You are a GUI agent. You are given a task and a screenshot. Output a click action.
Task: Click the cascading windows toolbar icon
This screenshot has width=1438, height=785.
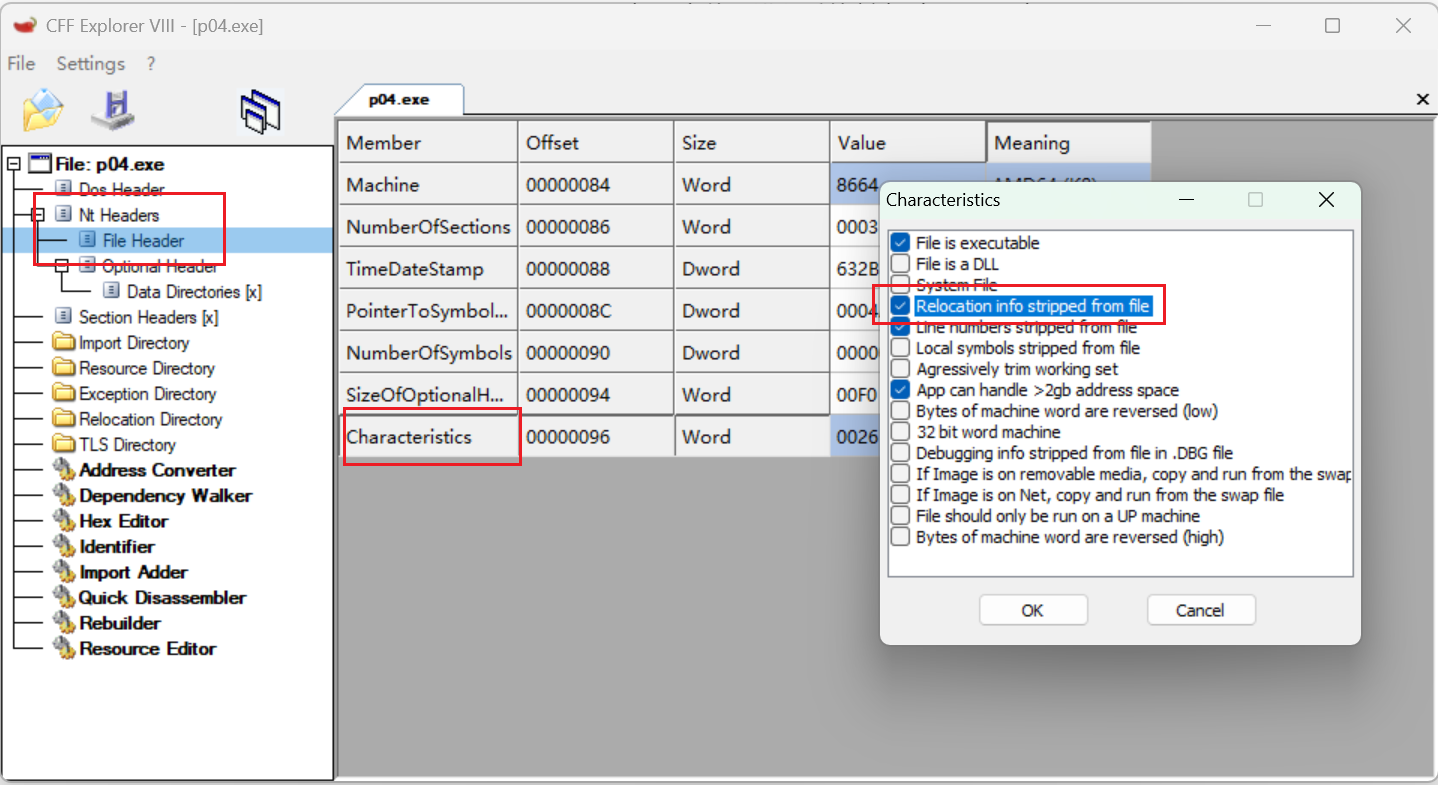[x=260, y=110]
